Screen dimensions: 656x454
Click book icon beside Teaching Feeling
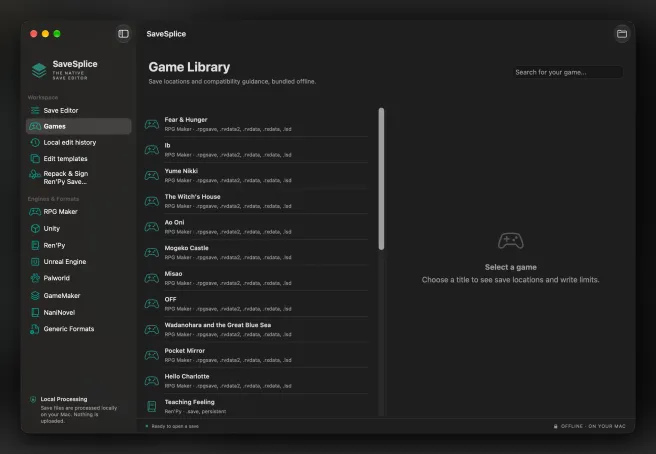click(x=152, y=406)
